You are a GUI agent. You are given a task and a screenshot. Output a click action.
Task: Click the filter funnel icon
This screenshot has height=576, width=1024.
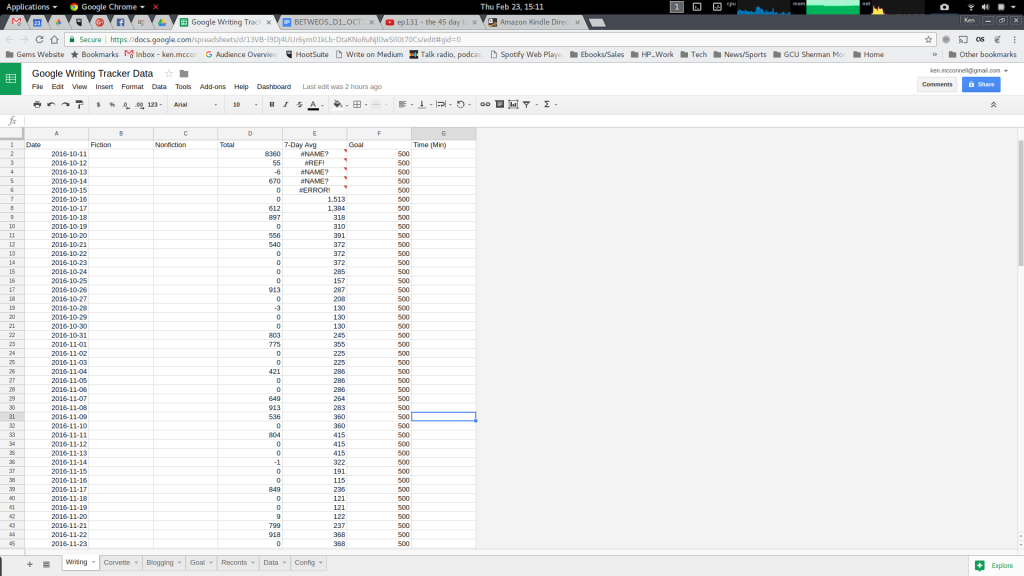click(x=526, y=104)
